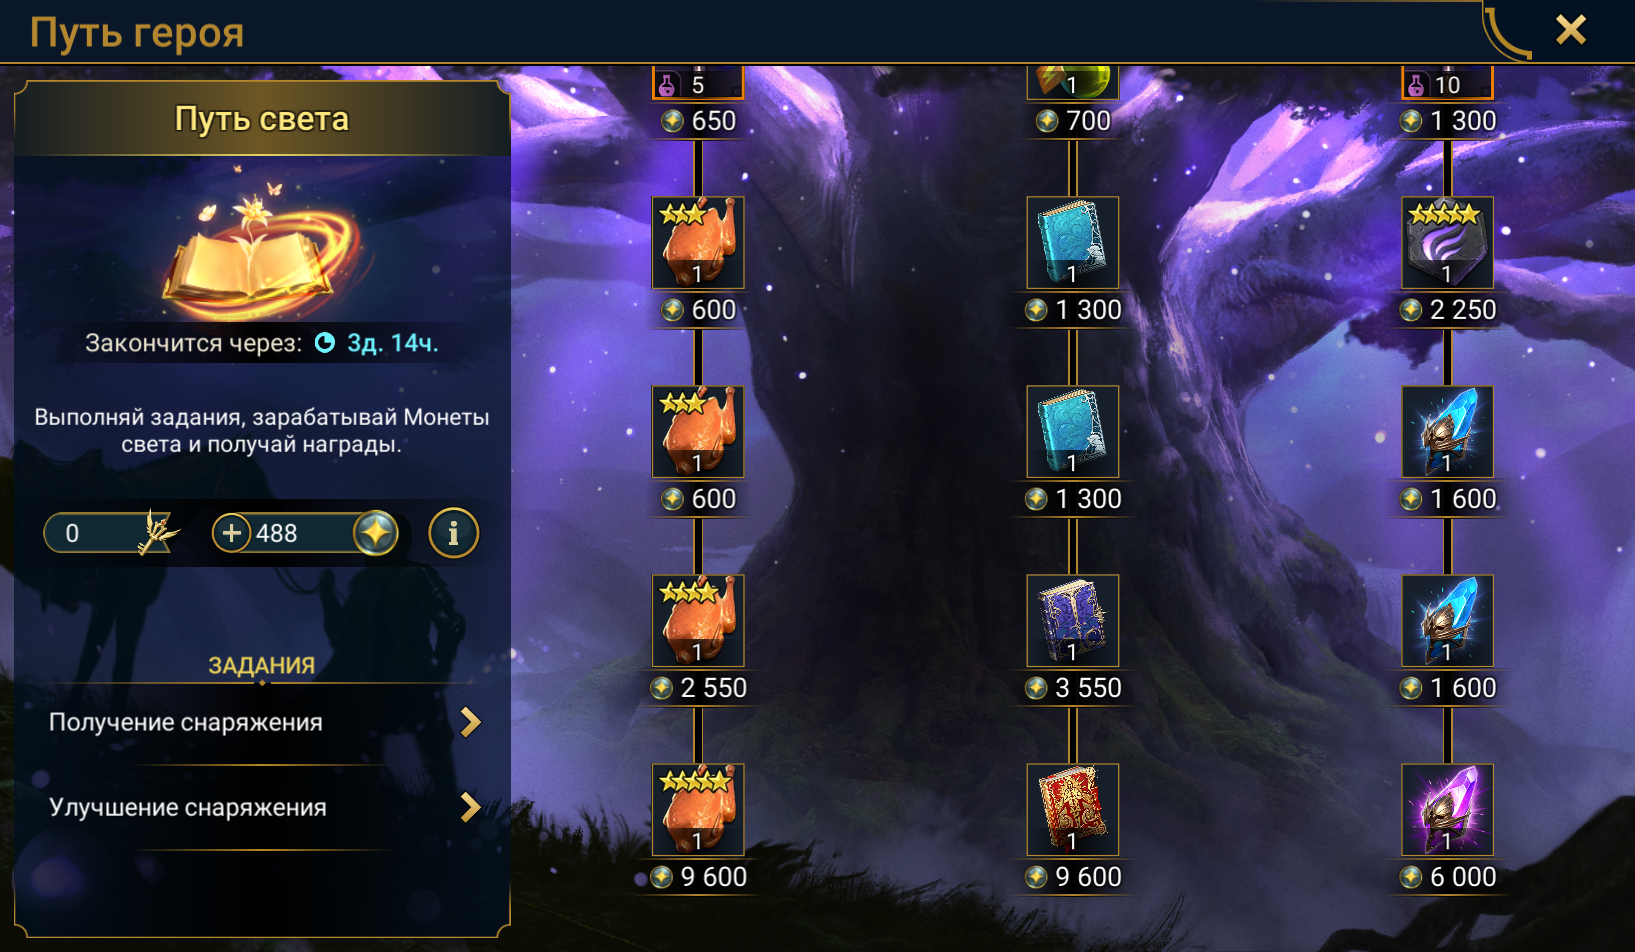Select the blue crystal shard costing 1 600 upper
Viewport: 1635px width, 952px height.
point(1447,432)
